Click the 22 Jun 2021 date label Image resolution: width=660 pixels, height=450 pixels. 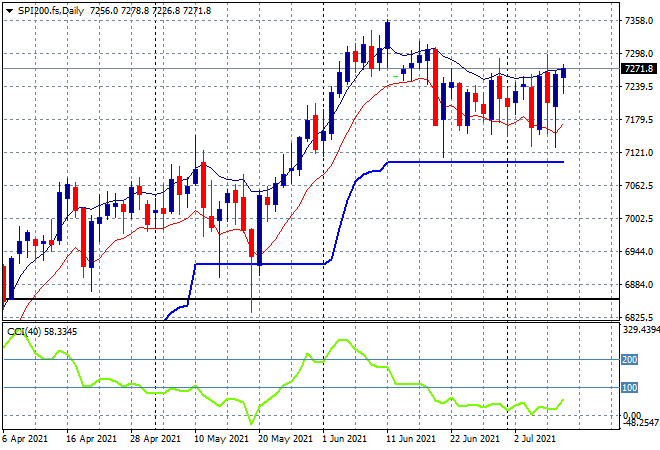pos(475,439)
